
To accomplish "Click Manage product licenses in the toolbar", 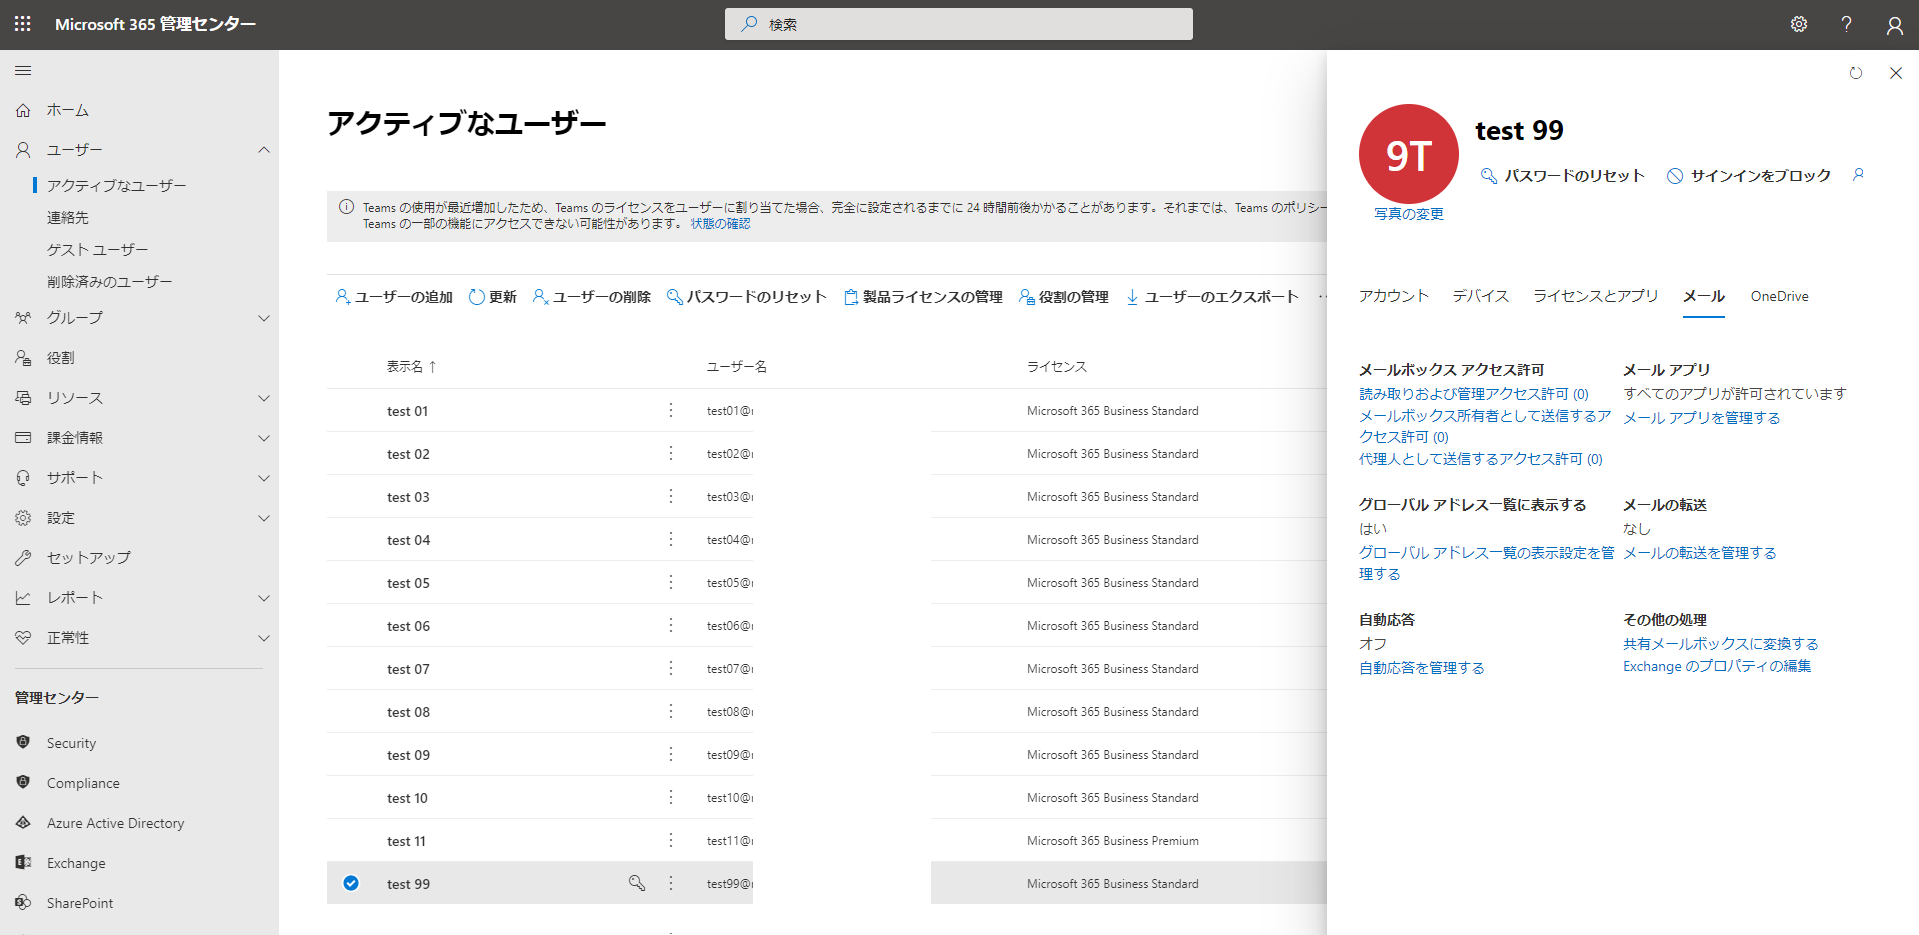I will [x=923, y=297].
